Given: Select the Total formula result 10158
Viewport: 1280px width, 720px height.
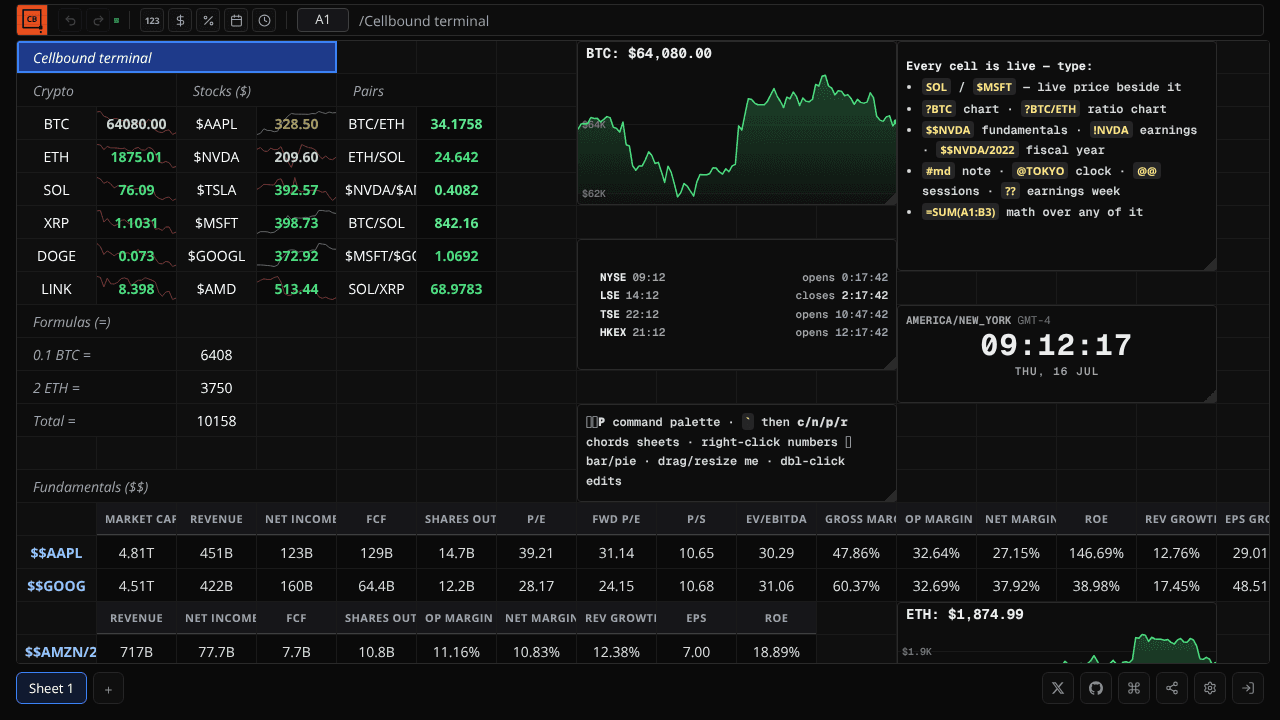Looking at the screenshot, I should click(217, 421).
